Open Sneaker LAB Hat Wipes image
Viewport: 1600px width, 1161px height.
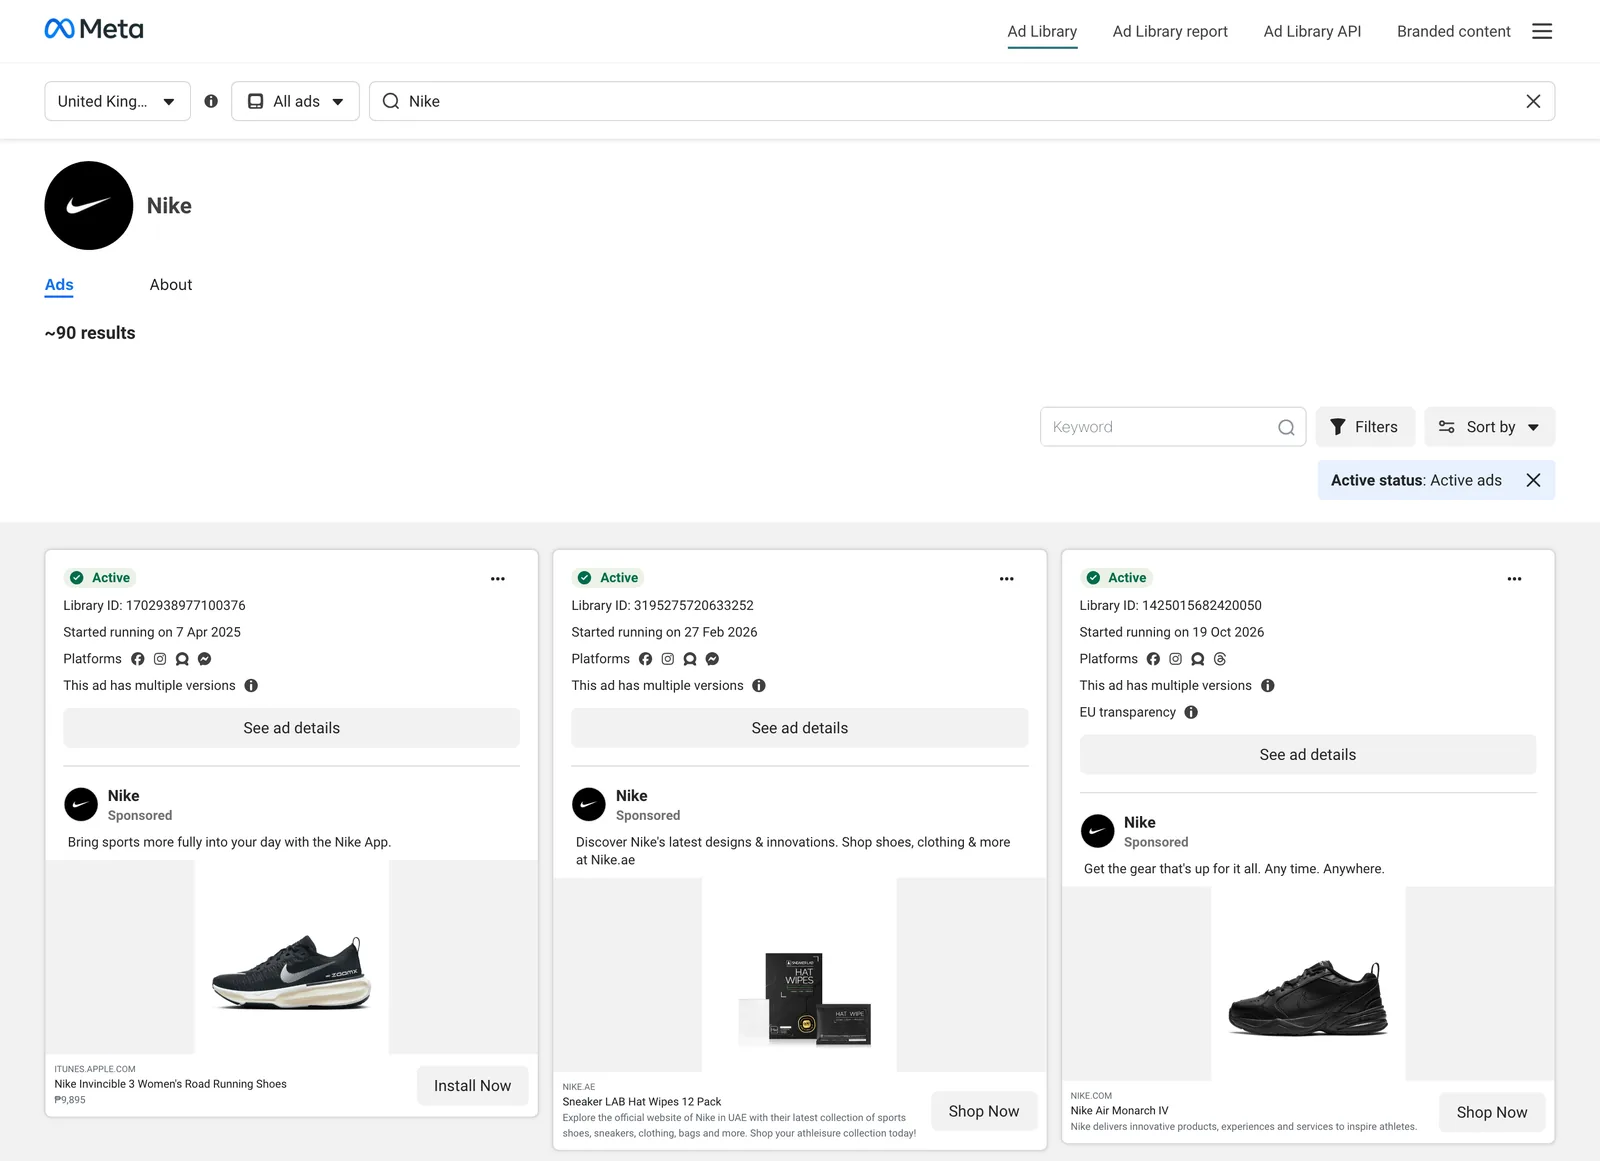[799, 975]
